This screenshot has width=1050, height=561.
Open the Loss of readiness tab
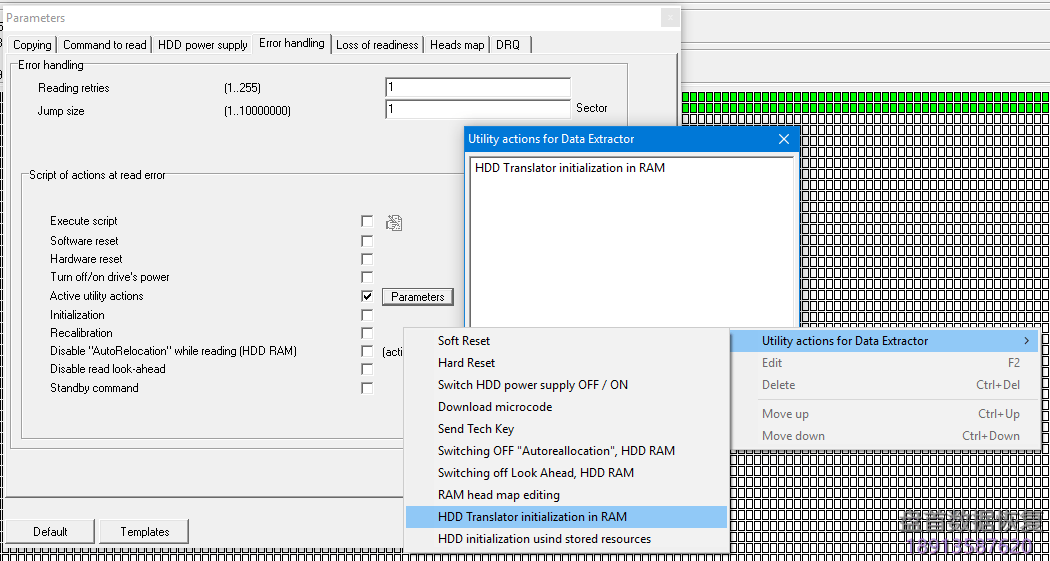377,45
